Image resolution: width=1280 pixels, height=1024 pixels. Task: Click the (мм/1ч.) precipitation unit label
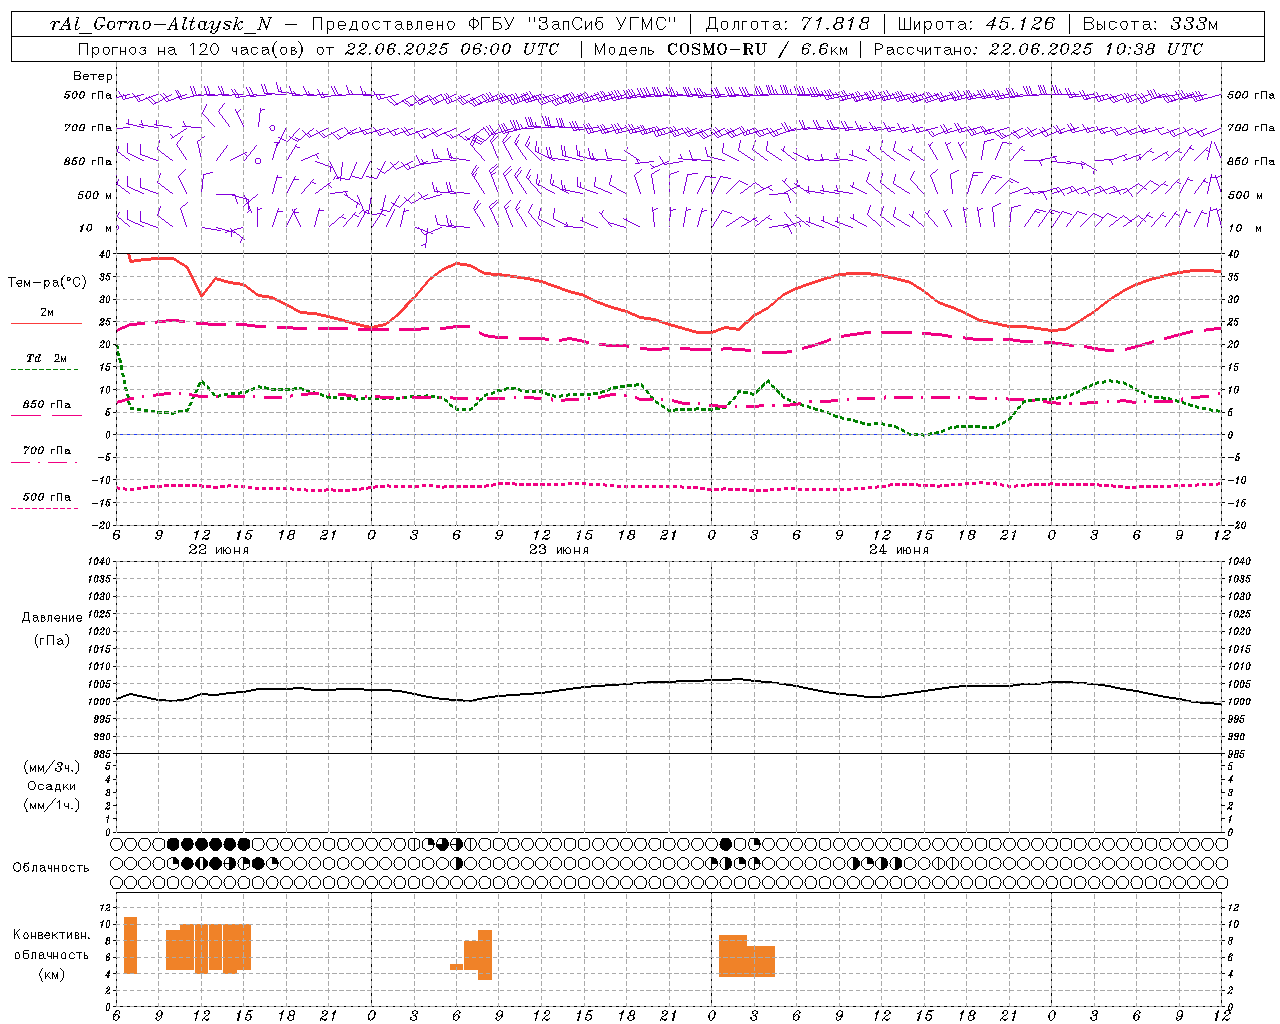click(x=52, y=805)
